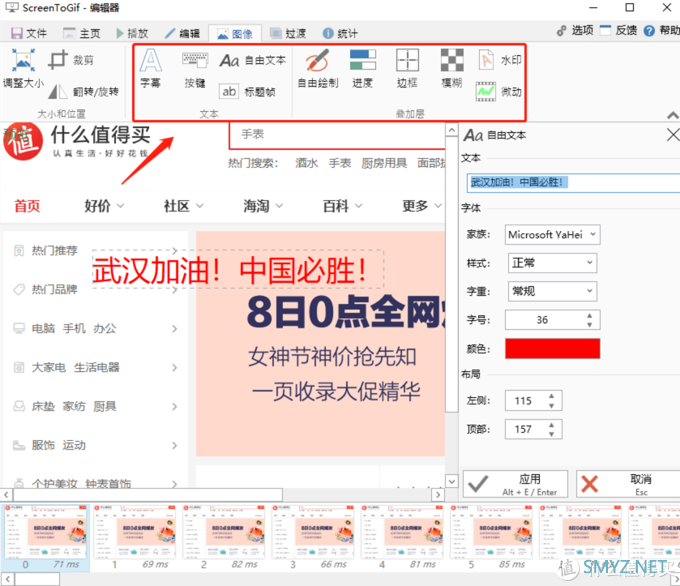Select frame 4 thumbnail (81 ms)
680x586 pixels.
click(402, 537)
